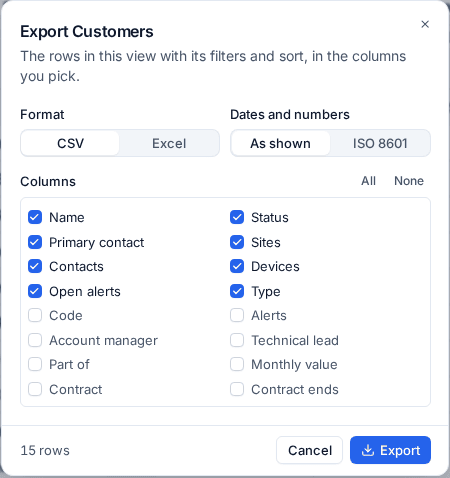Click the Cancel button
This screenshot has height=478, width=450.
tap(310, 450)
